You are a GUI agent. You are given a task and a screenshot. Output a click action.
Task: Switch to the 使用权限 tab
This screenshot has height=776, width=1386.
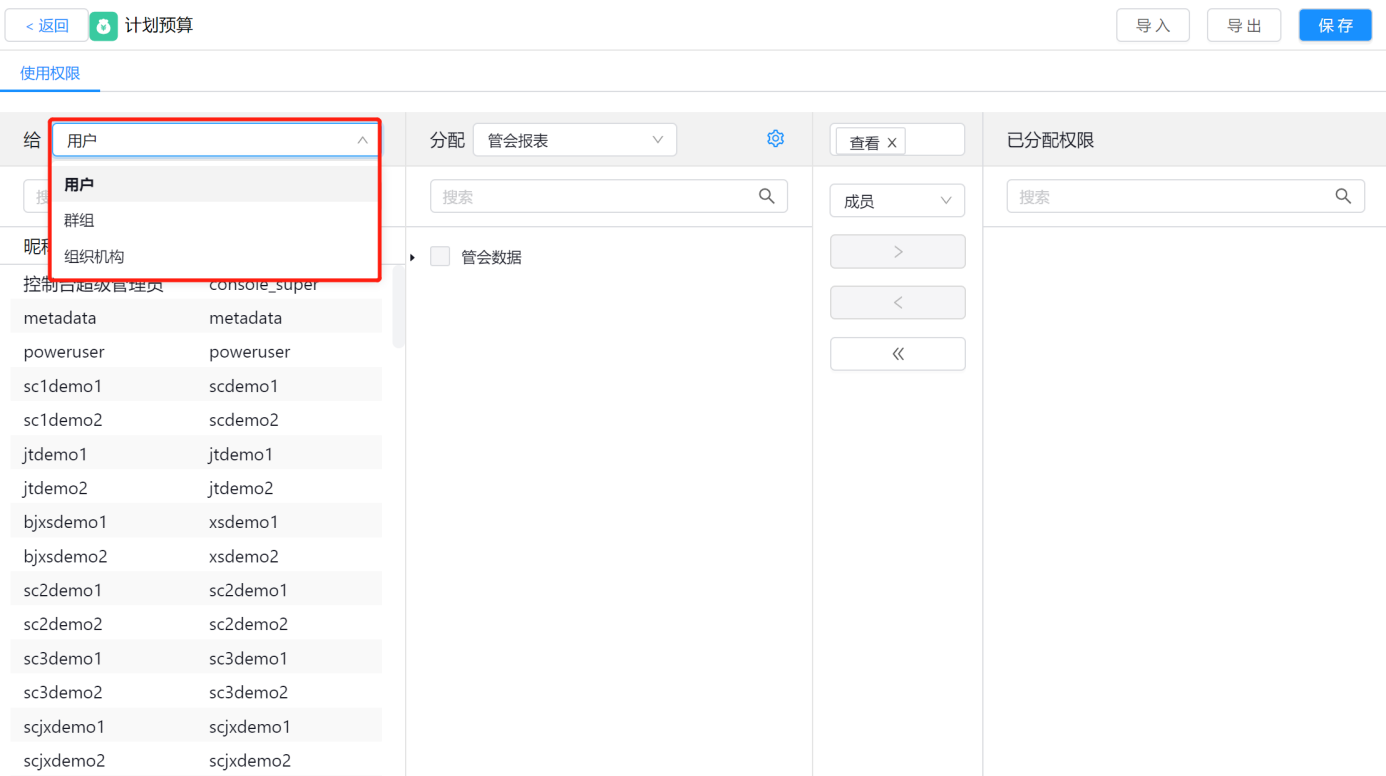tap(50, 73)
